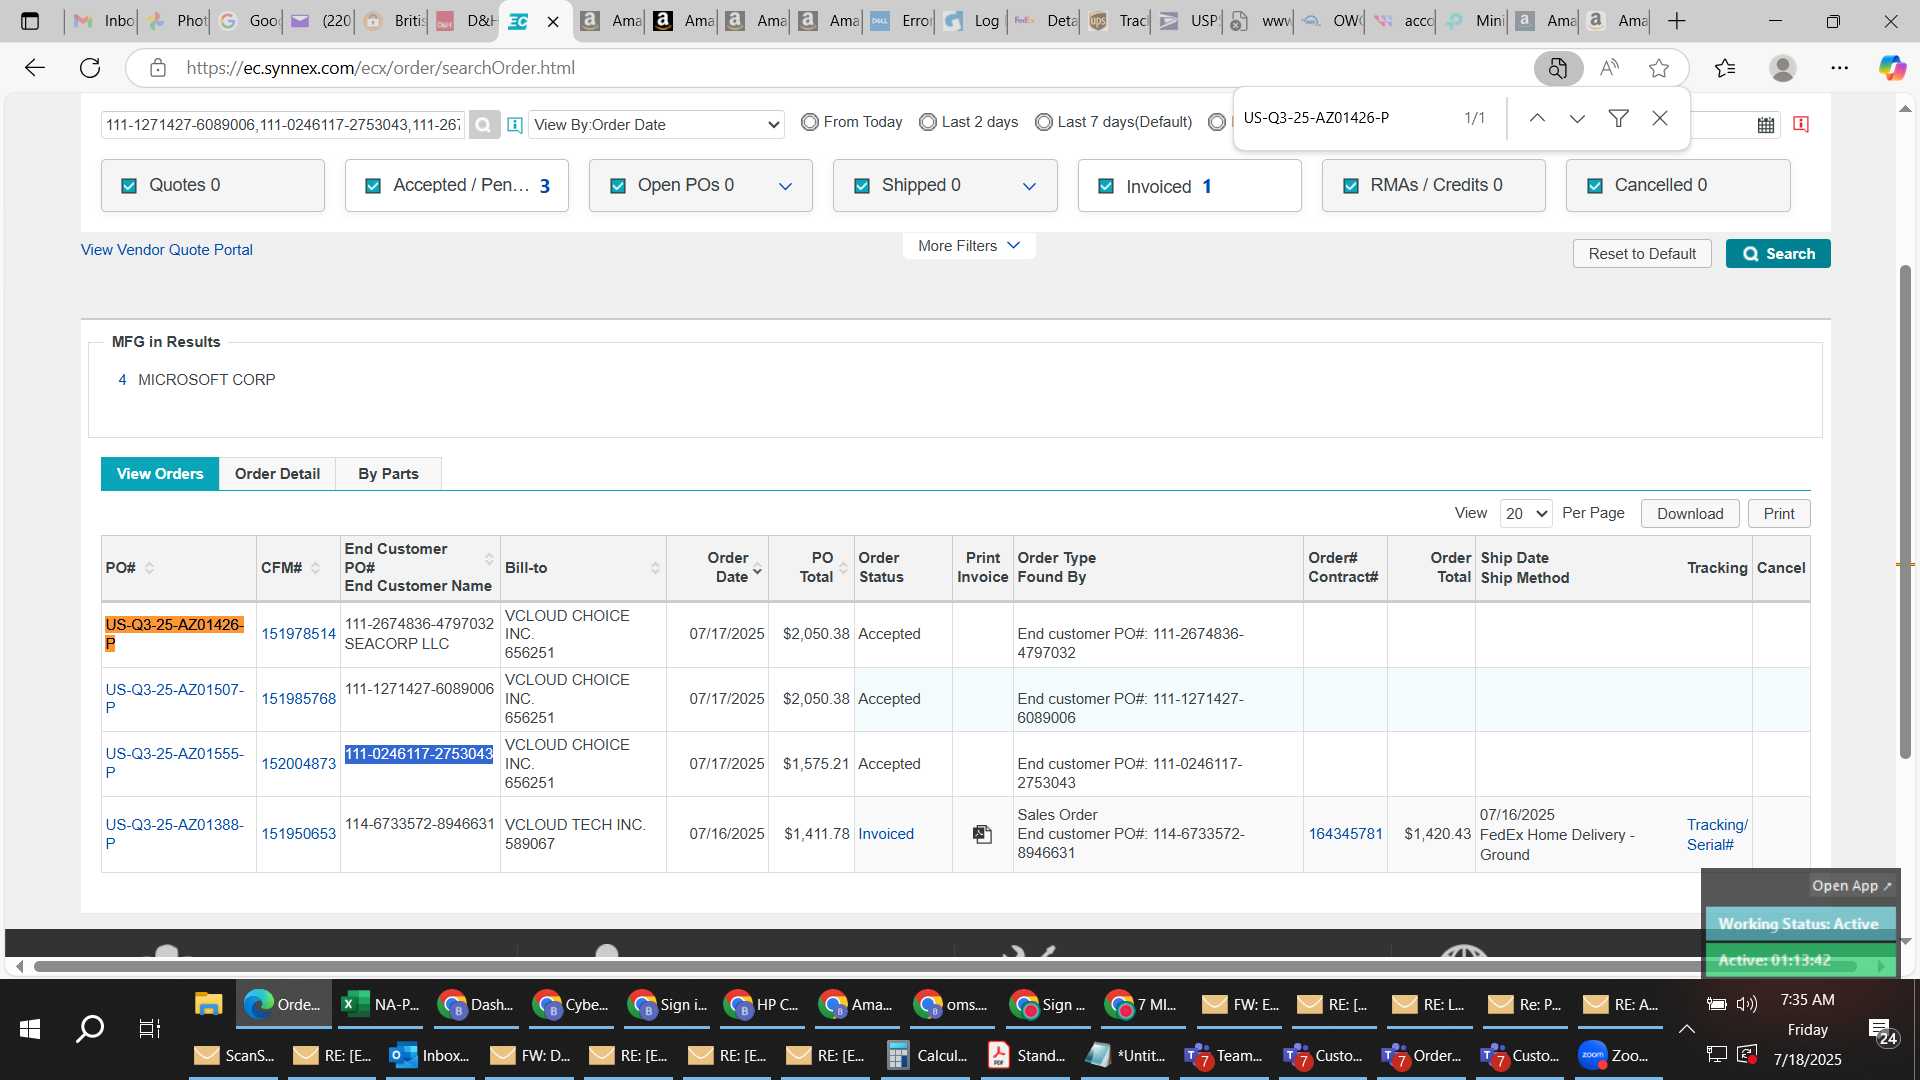The width and height of the screenshot is (1920, 1080).
Task: Expand Open POs dropdown chevron
Action: point(786,187)
